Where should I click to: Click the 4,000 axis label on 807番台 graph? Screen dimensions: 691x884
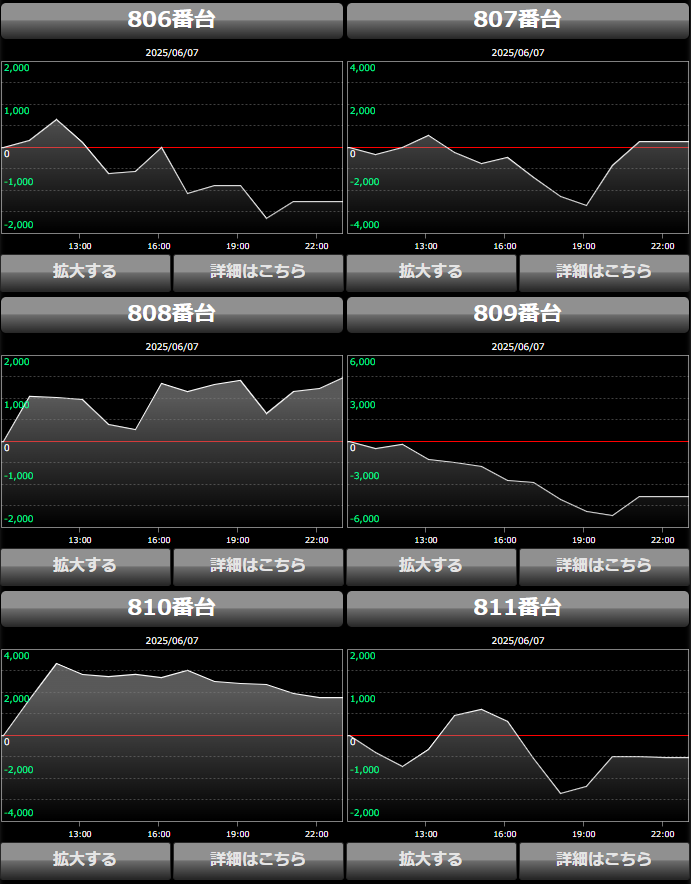click(x=362, y=68)
